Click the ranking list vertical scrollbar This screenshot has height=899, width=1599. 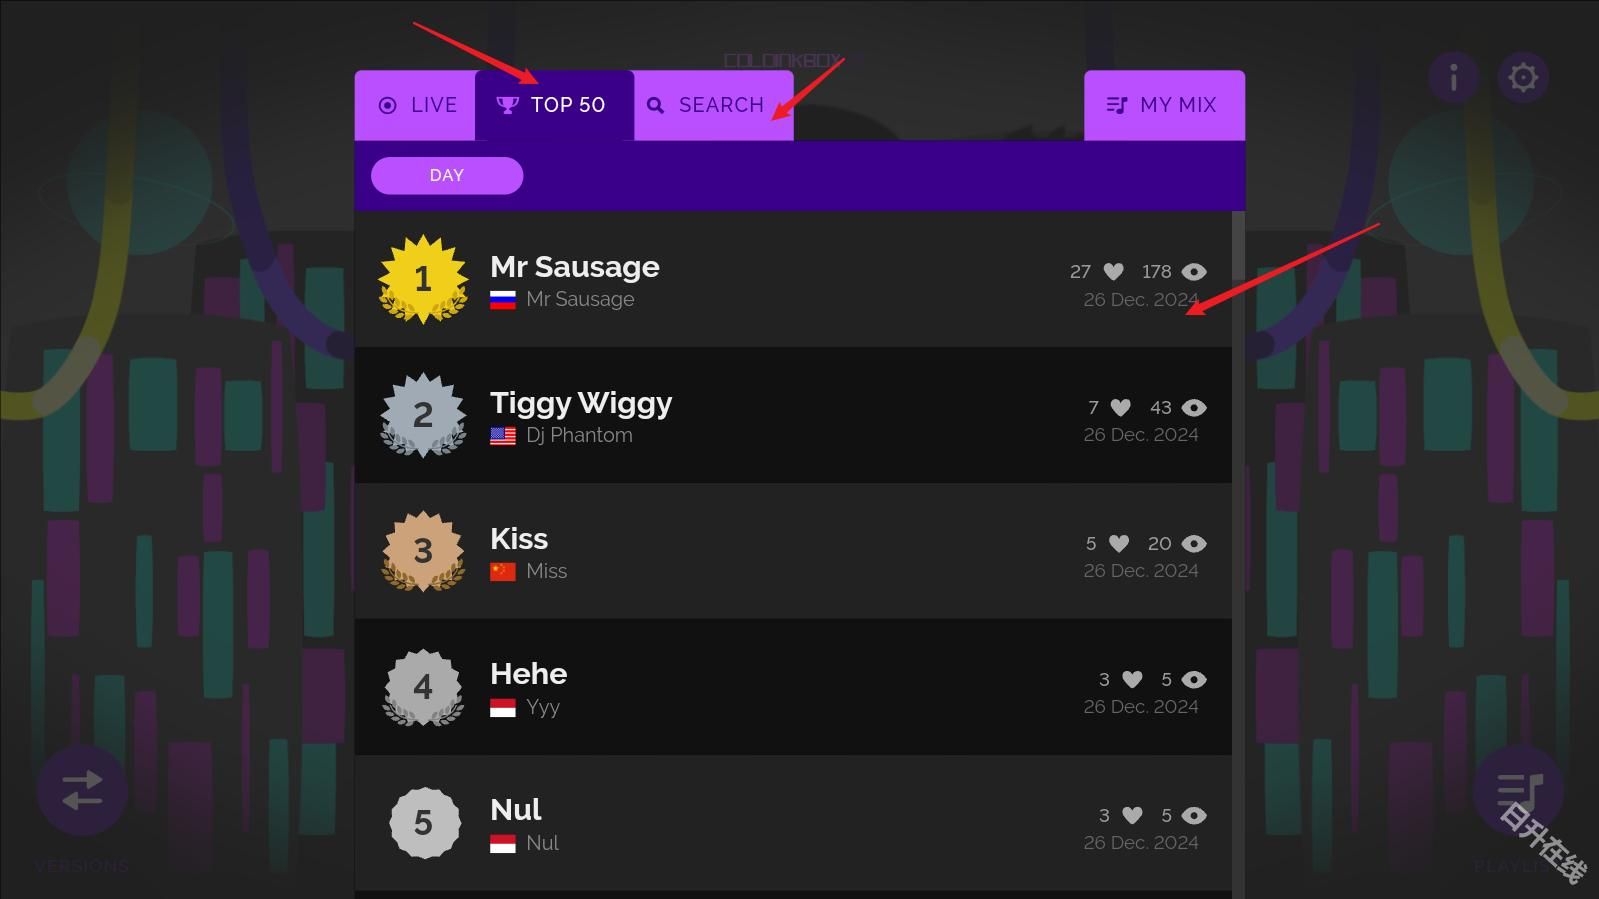[1238, 550]
